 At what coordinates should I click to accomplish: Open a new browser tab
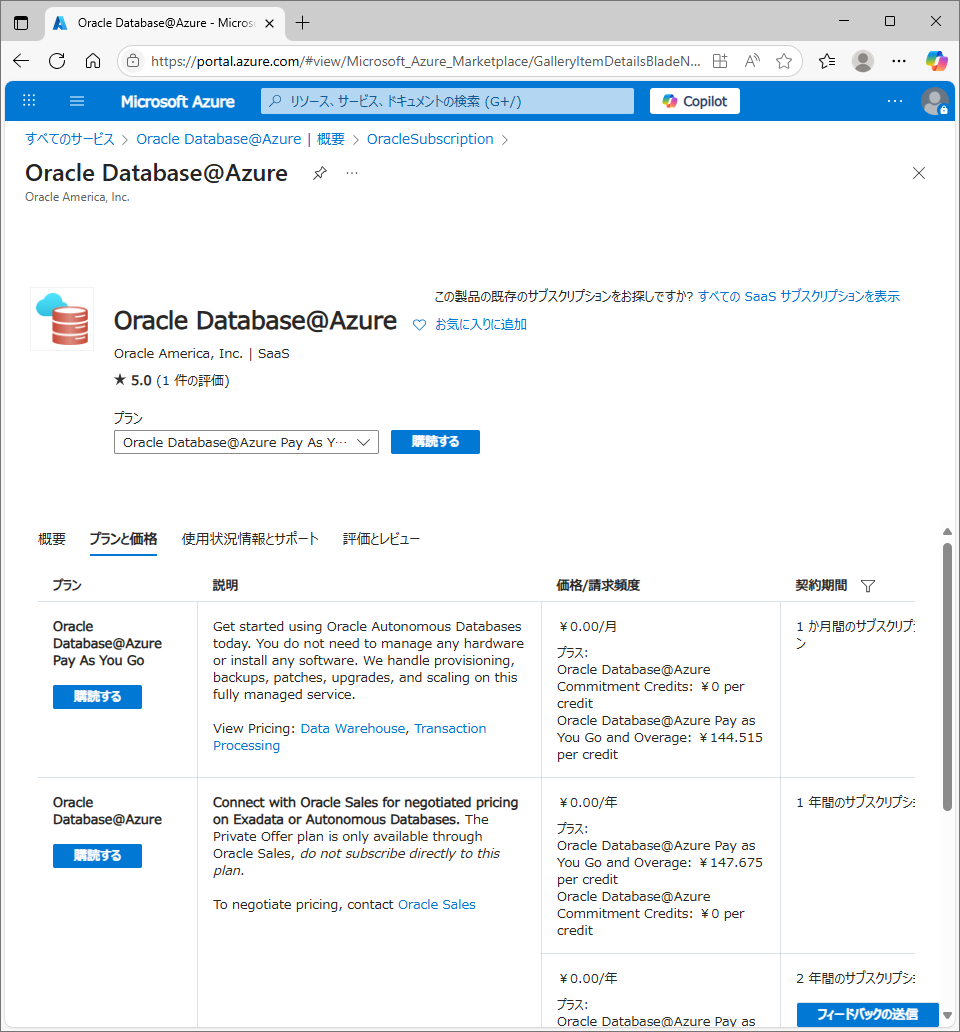click(x=302, y=23)
